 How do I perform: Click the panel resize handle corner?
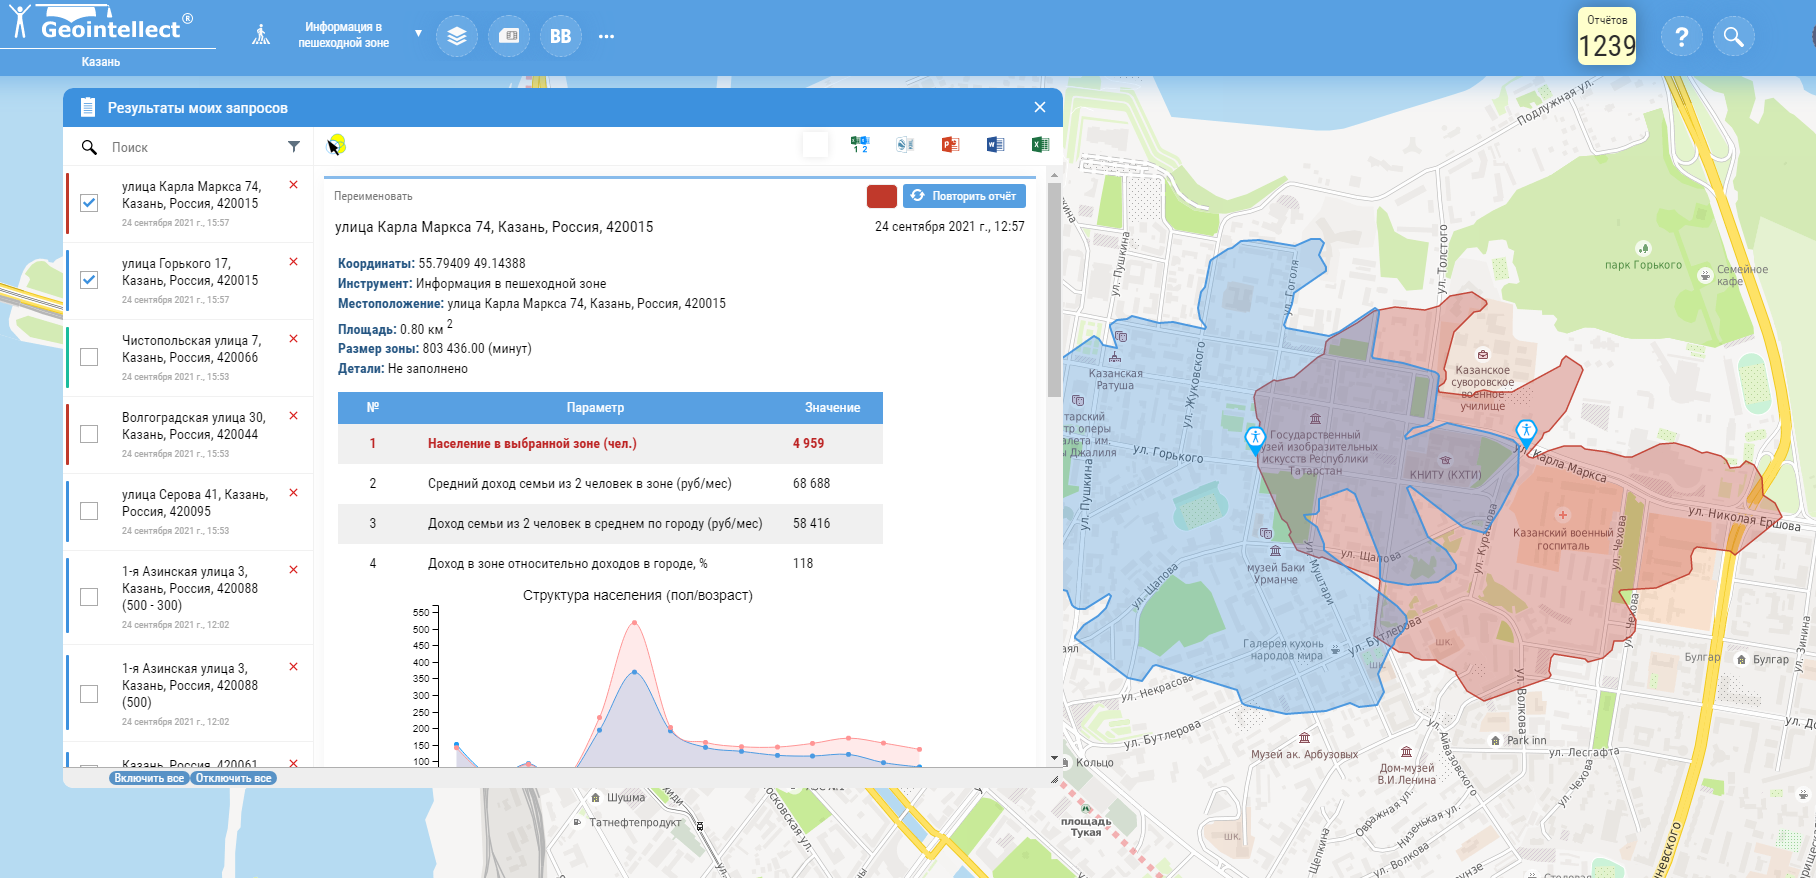[x=1054, y=779]
